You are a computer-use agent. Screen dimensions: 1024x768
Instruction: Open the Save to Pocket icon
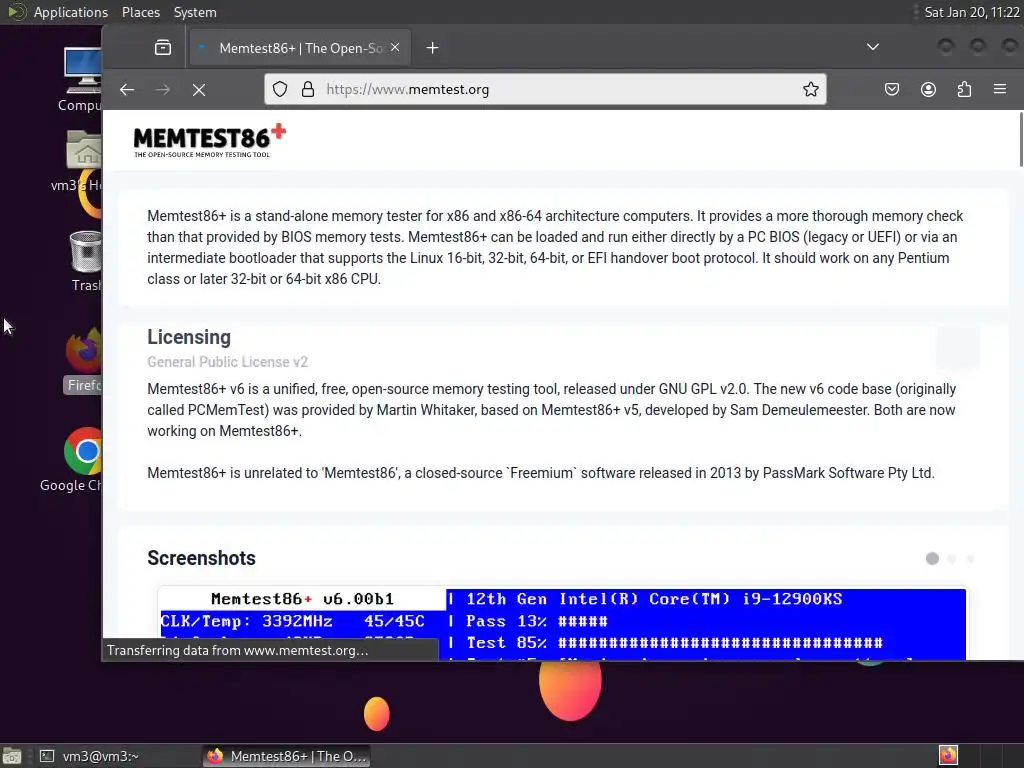[891, 89]
